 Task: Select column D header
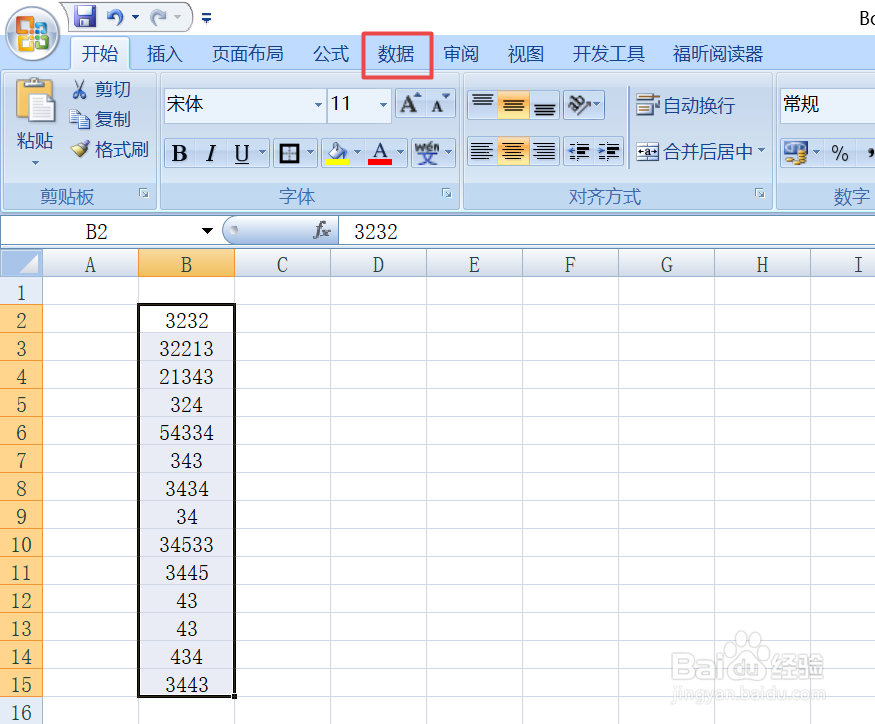click(x=378, y=263)
